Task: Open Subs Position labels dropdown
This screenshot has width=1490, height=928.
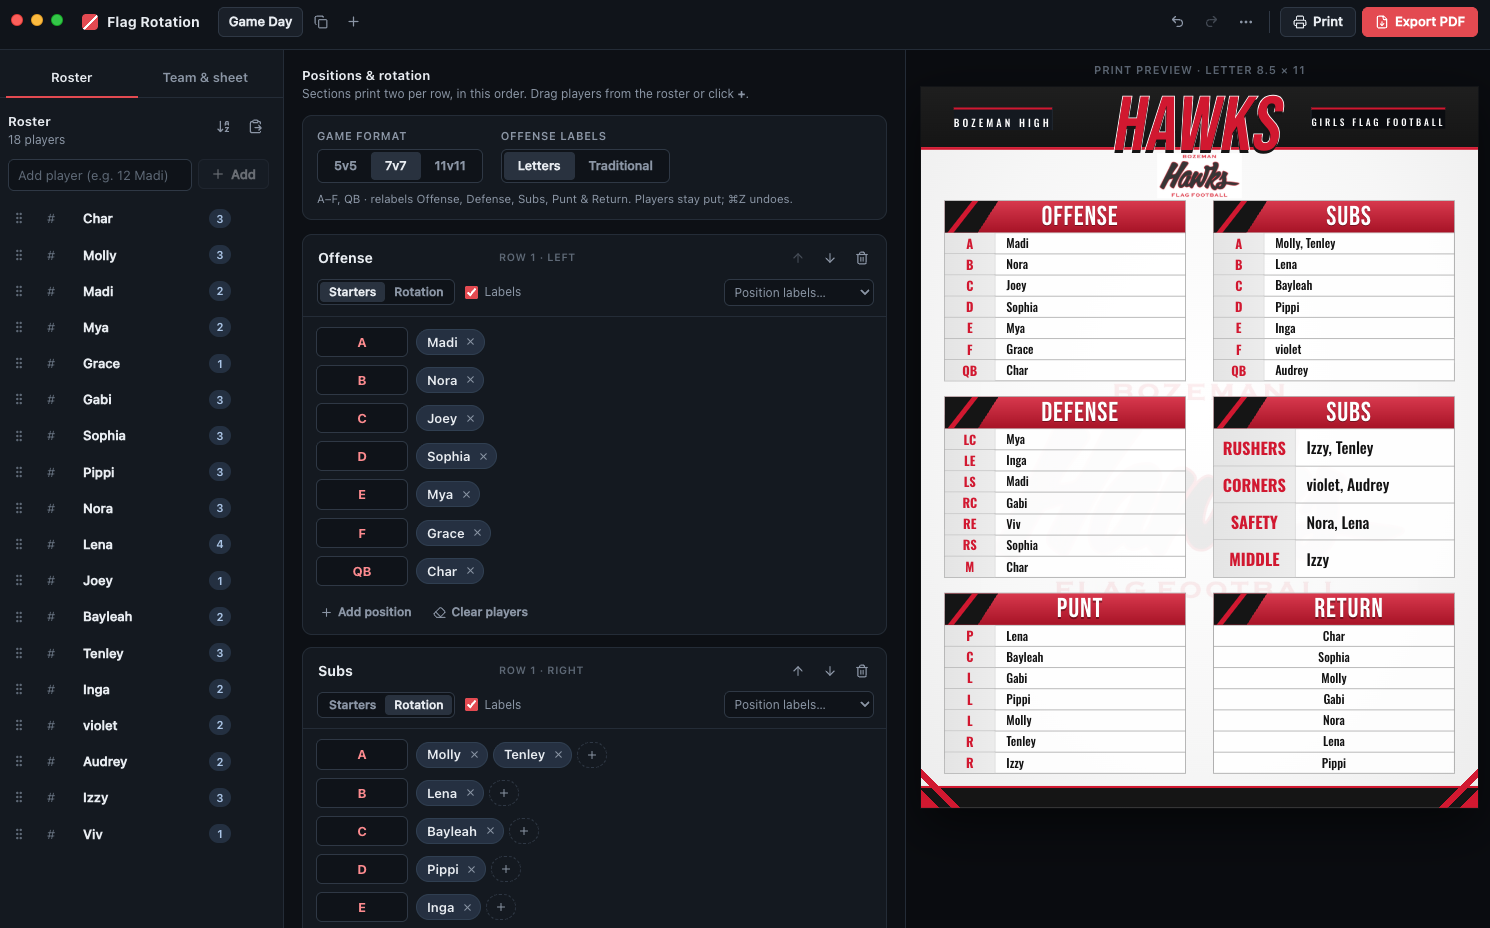Action: pos(799,705)
